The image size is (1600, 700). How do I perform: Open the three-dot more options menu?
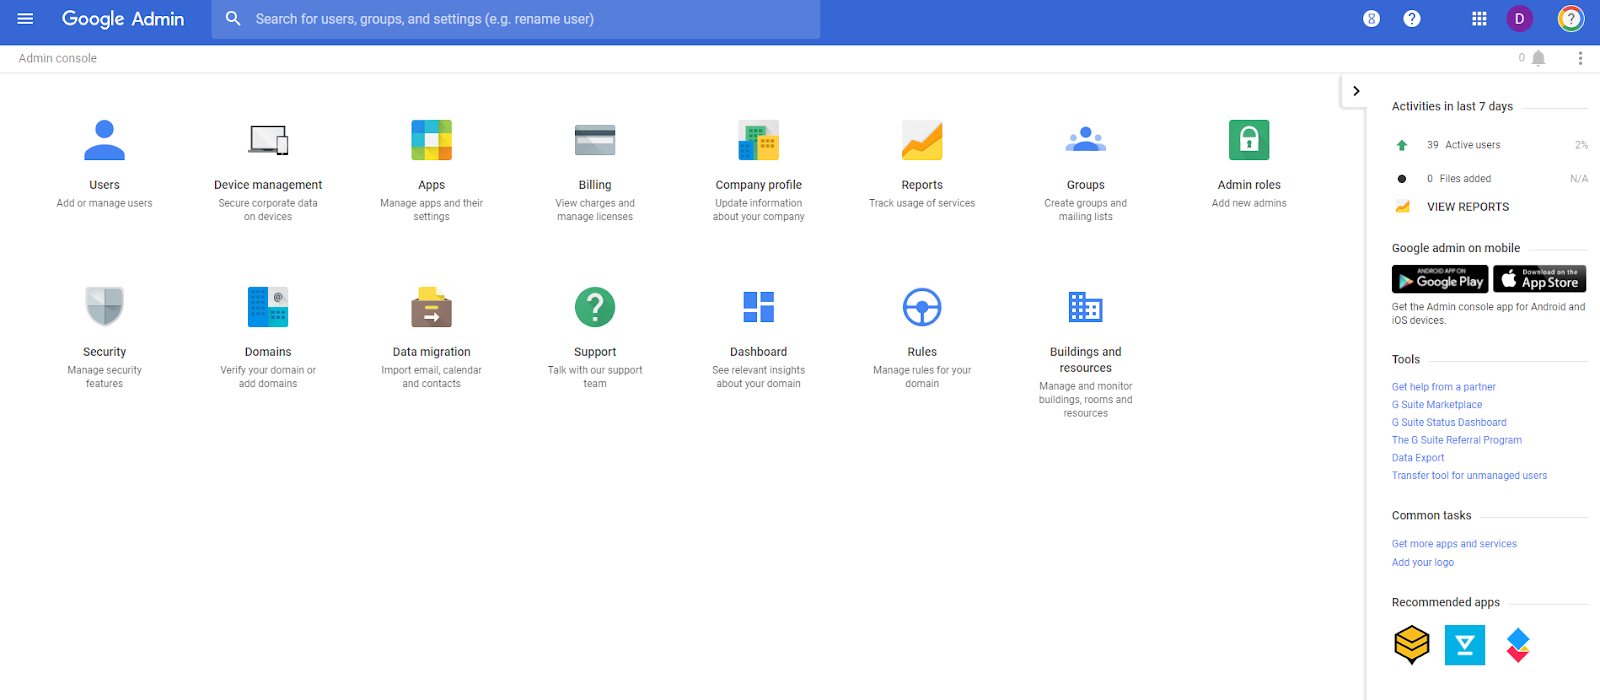click(x=1580, y=58)
